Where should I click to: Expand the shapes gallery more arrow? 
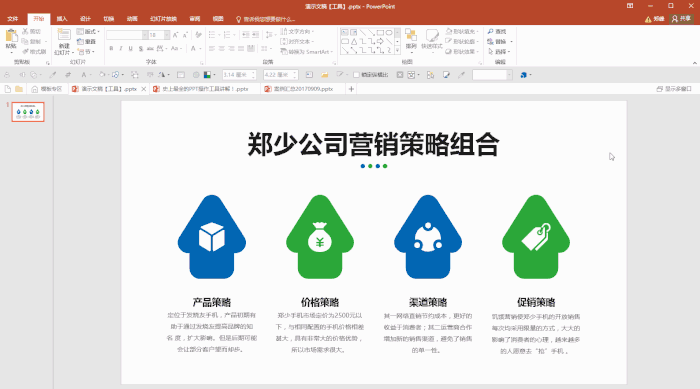click(397, 50)
